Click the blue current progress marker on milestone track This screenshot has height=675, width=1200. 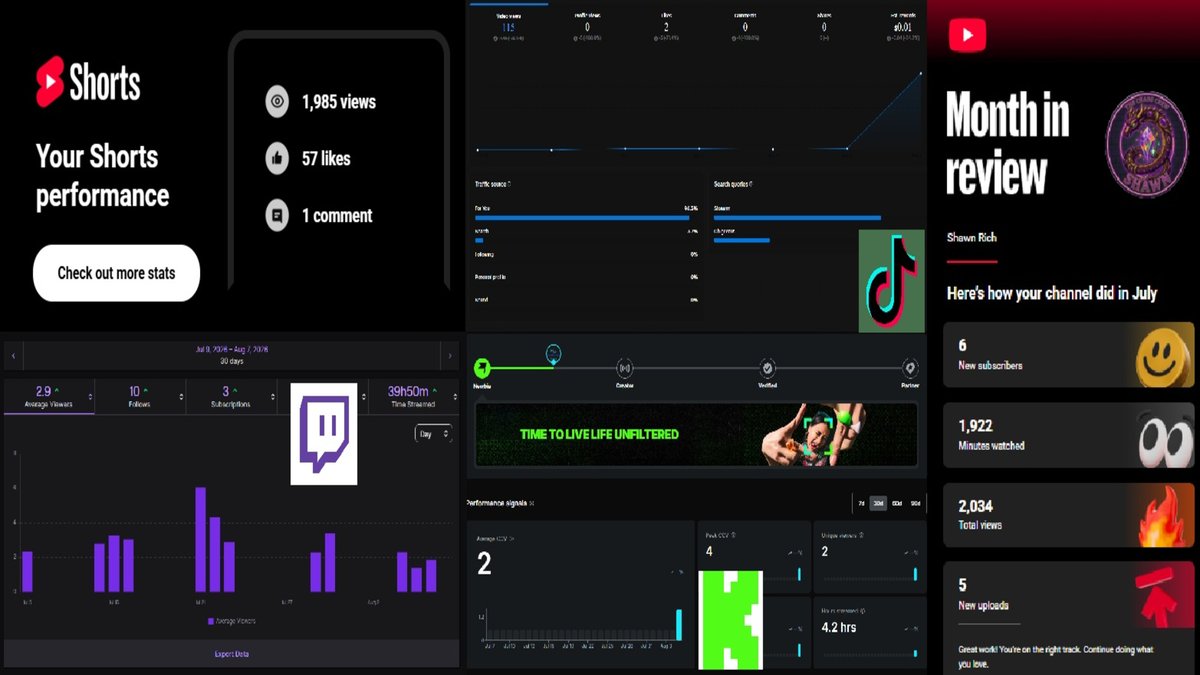(553, 354)
